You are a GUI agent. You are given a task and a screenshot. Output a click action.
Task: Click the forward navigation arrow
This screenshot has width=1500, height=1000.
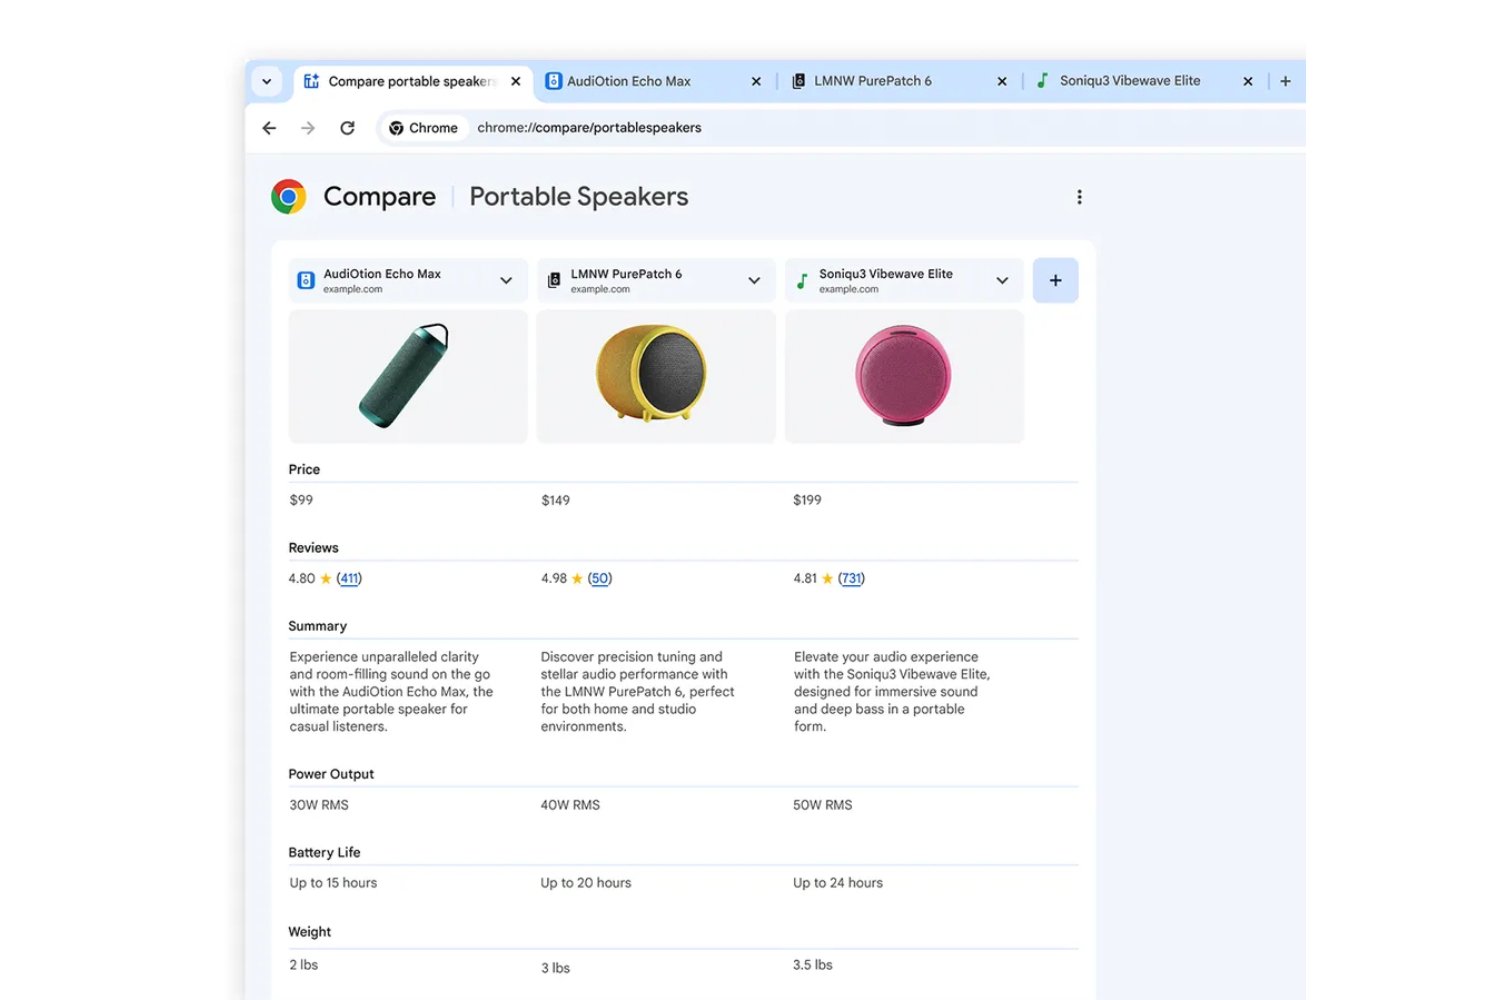click(x=307, y=128)
